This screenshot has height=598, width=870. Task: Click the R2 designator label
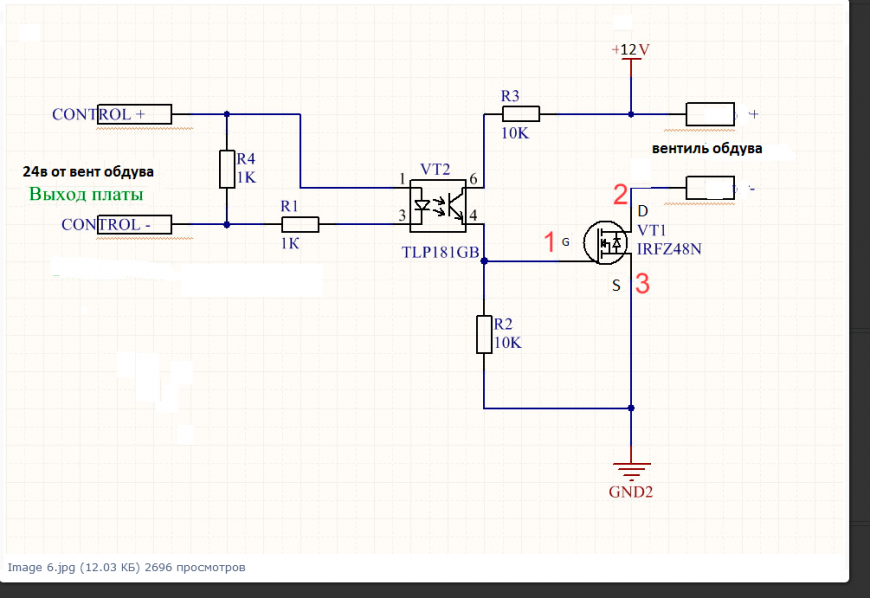pos(503,324)
